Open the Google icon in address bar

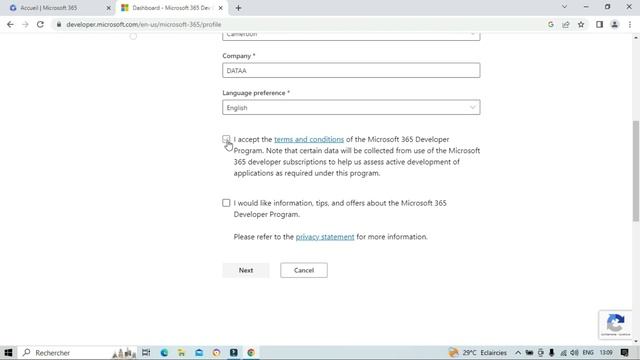(x=551, y=24)
